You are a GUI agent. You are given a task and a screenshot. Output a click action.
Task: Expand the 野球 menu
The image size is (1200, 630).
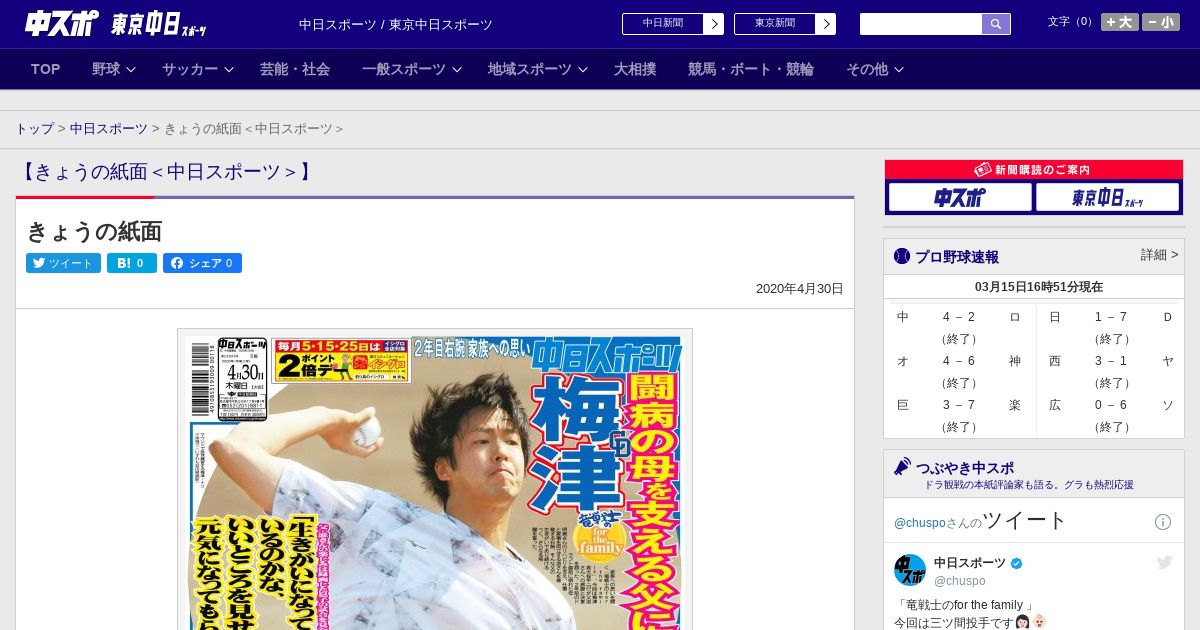113,69
